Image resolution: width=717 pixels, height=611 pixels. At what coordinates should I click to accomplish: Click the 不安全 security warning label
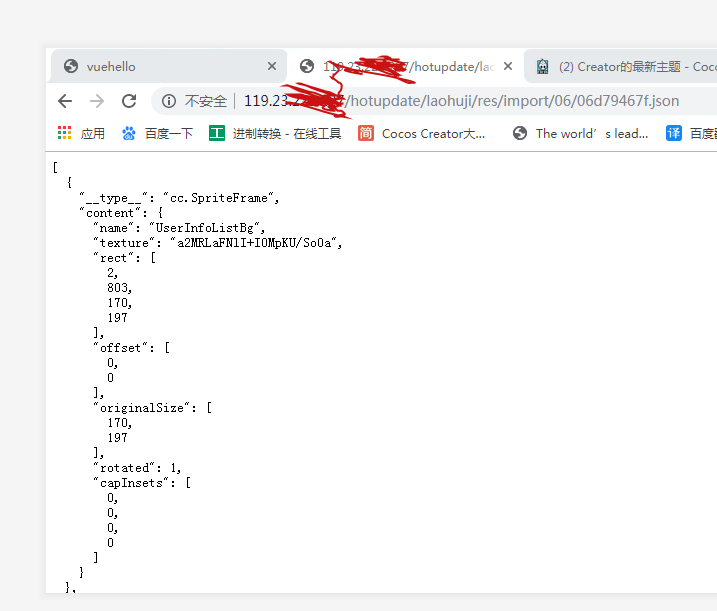(x=206, y=101)
